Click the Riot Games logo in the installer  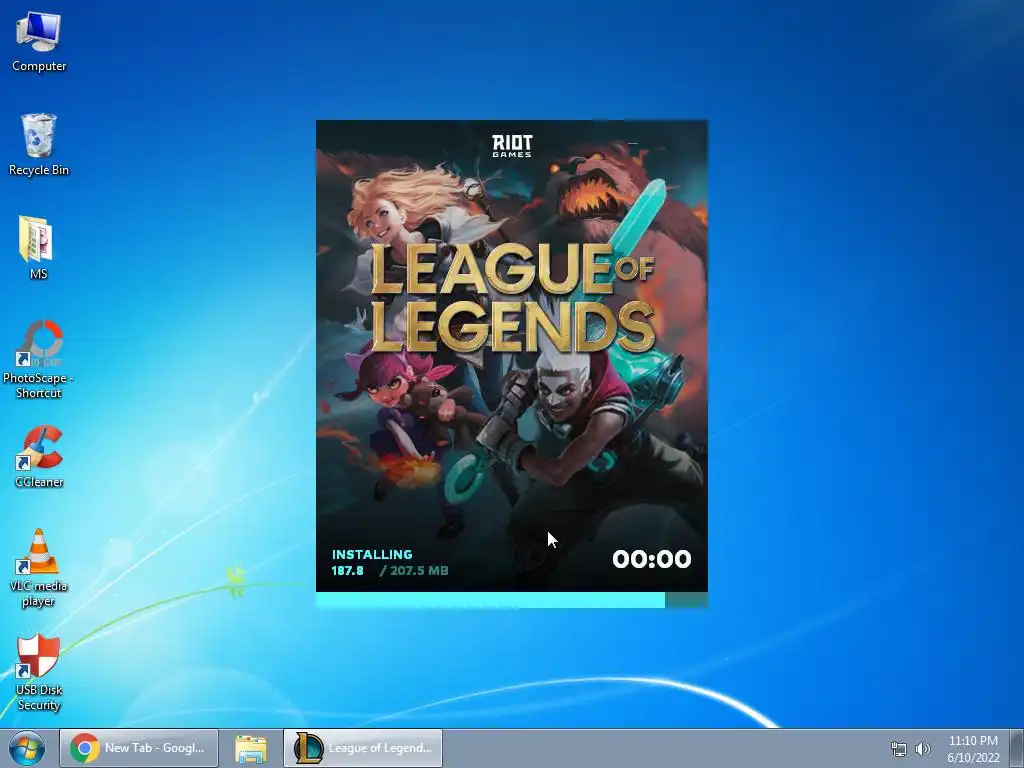pos(512,146)
